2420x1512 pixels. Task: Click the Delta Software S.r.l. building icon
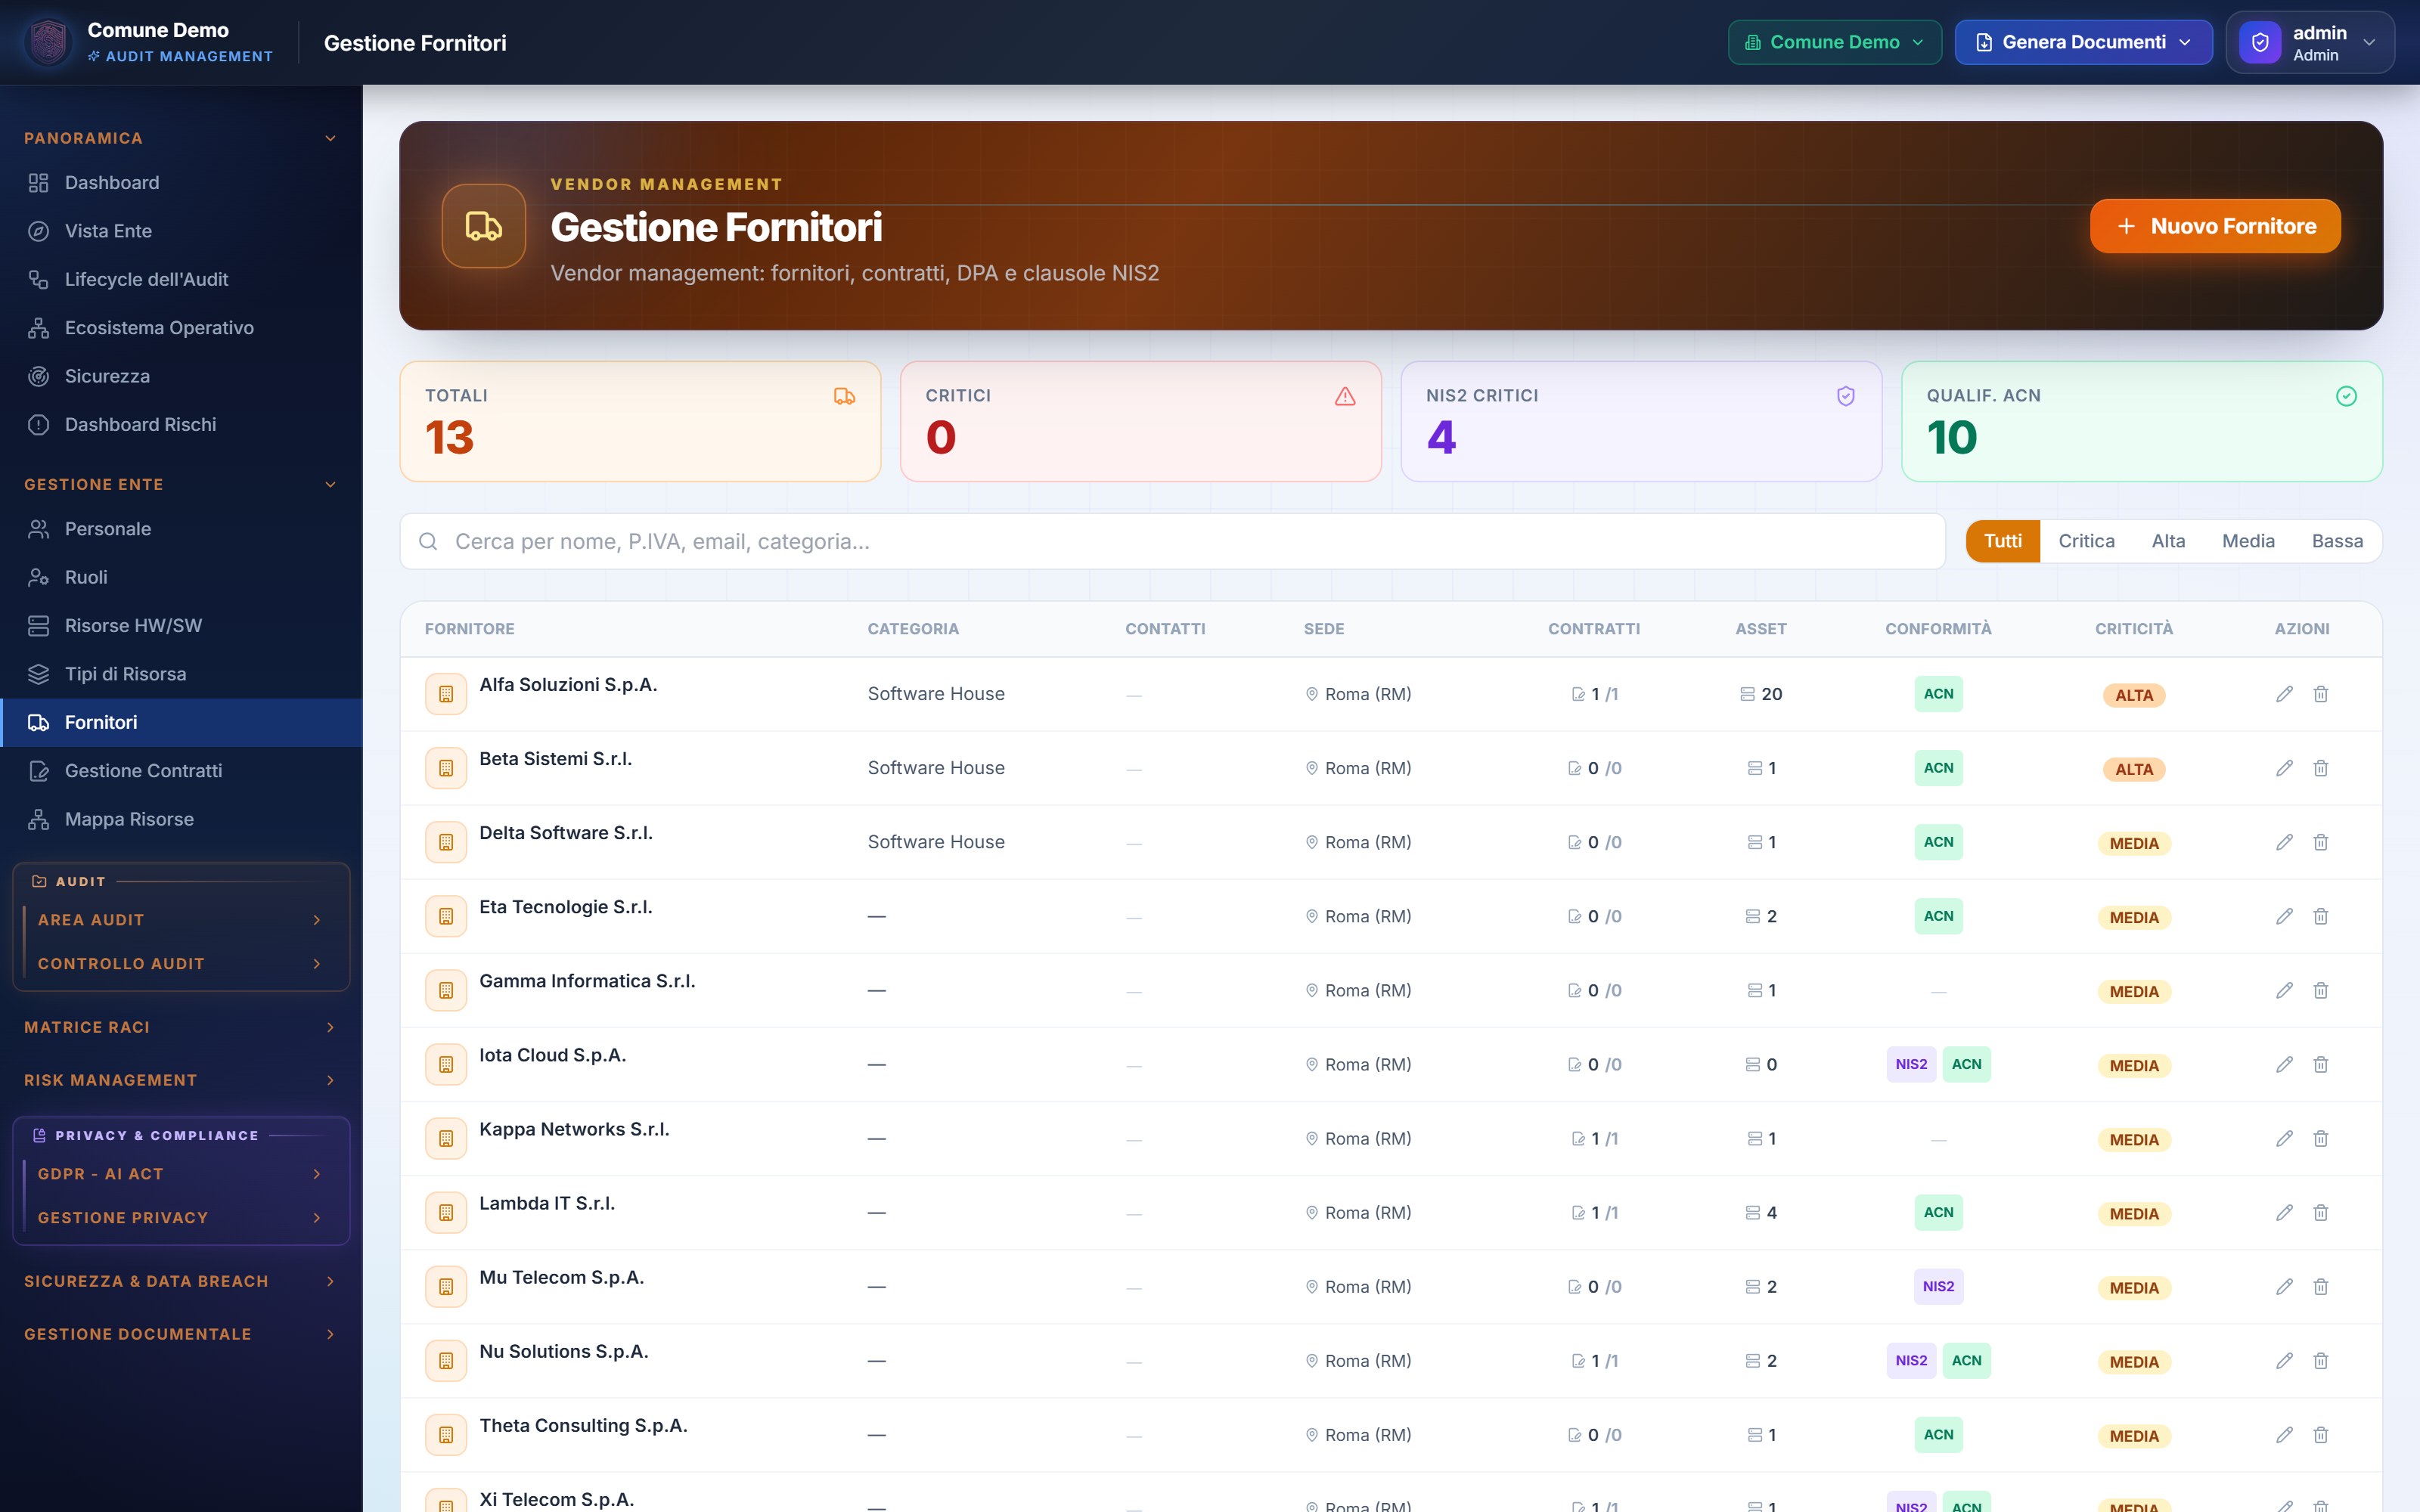pos(446,842)
